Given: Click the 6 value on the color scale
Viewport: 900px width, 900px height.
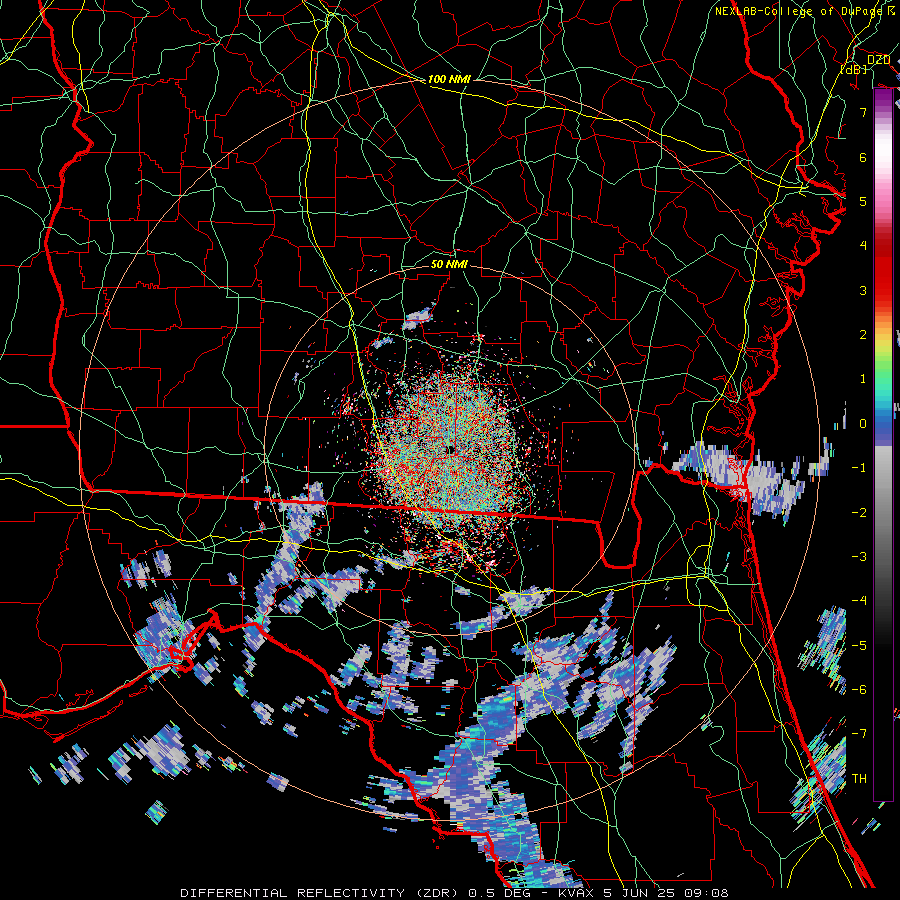Looking at the screenshot, I should (863, 157).
